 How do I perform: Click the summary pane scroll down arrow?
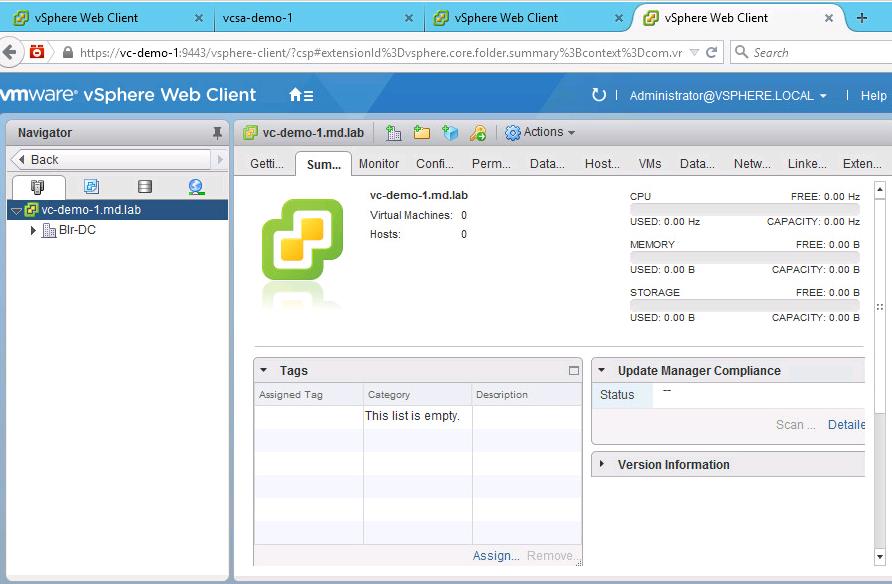click(880, 557)
